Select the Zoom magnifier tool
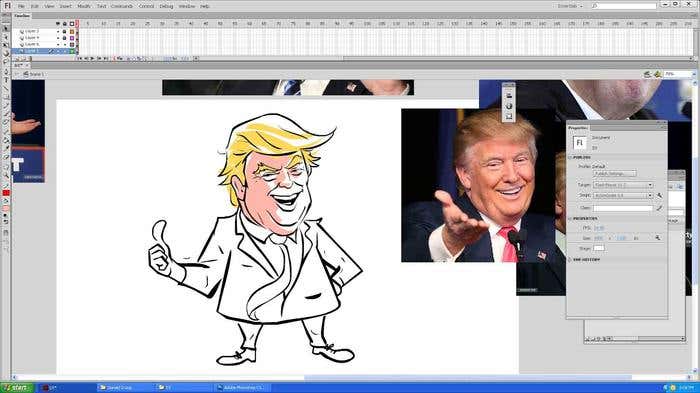 click(x=6, y=175)
